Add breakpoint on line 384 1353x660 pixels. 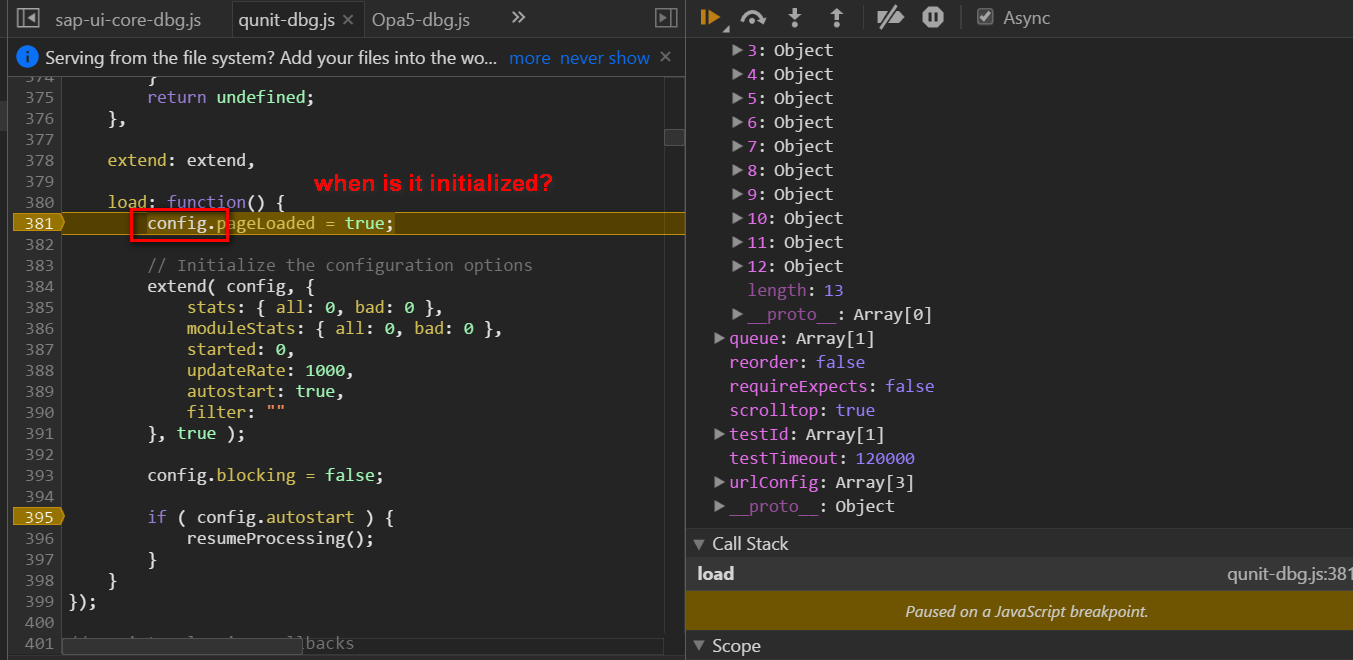point(37,286)
